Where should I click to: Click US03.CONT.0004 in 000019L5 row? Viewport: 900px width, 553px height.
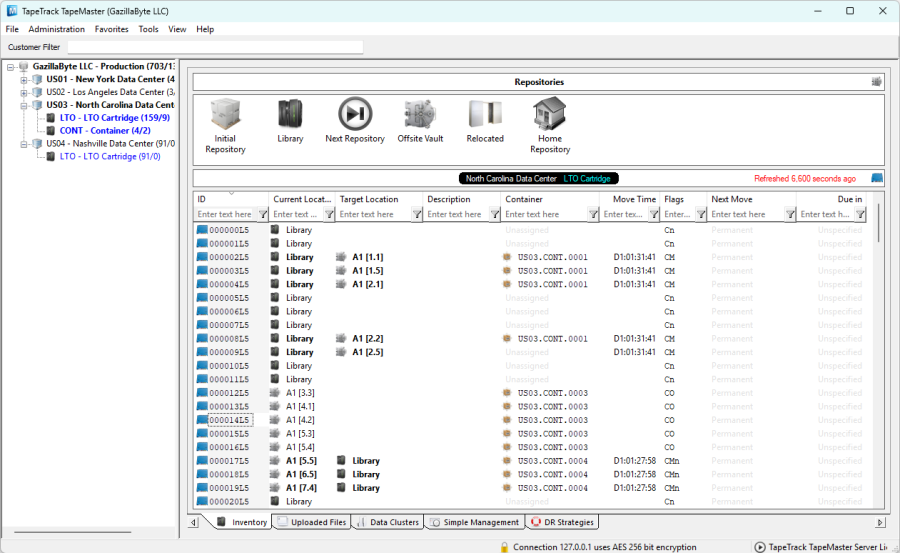[x=552, y=488]
